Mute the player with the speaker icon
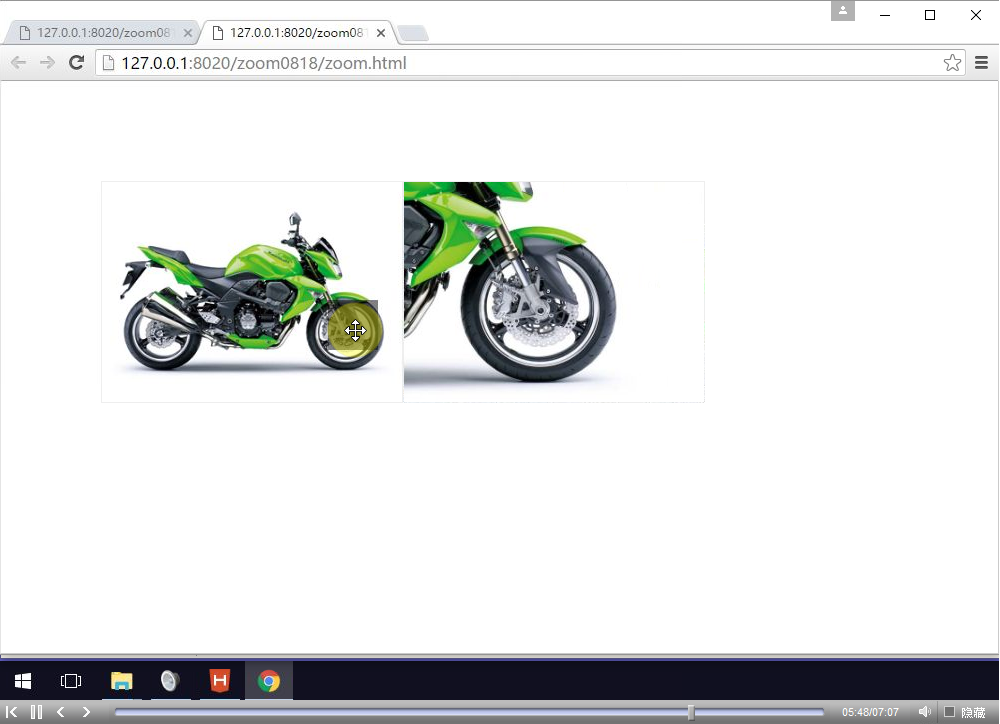The height and width of the screenshot is (724, 1000). (925, 712)
